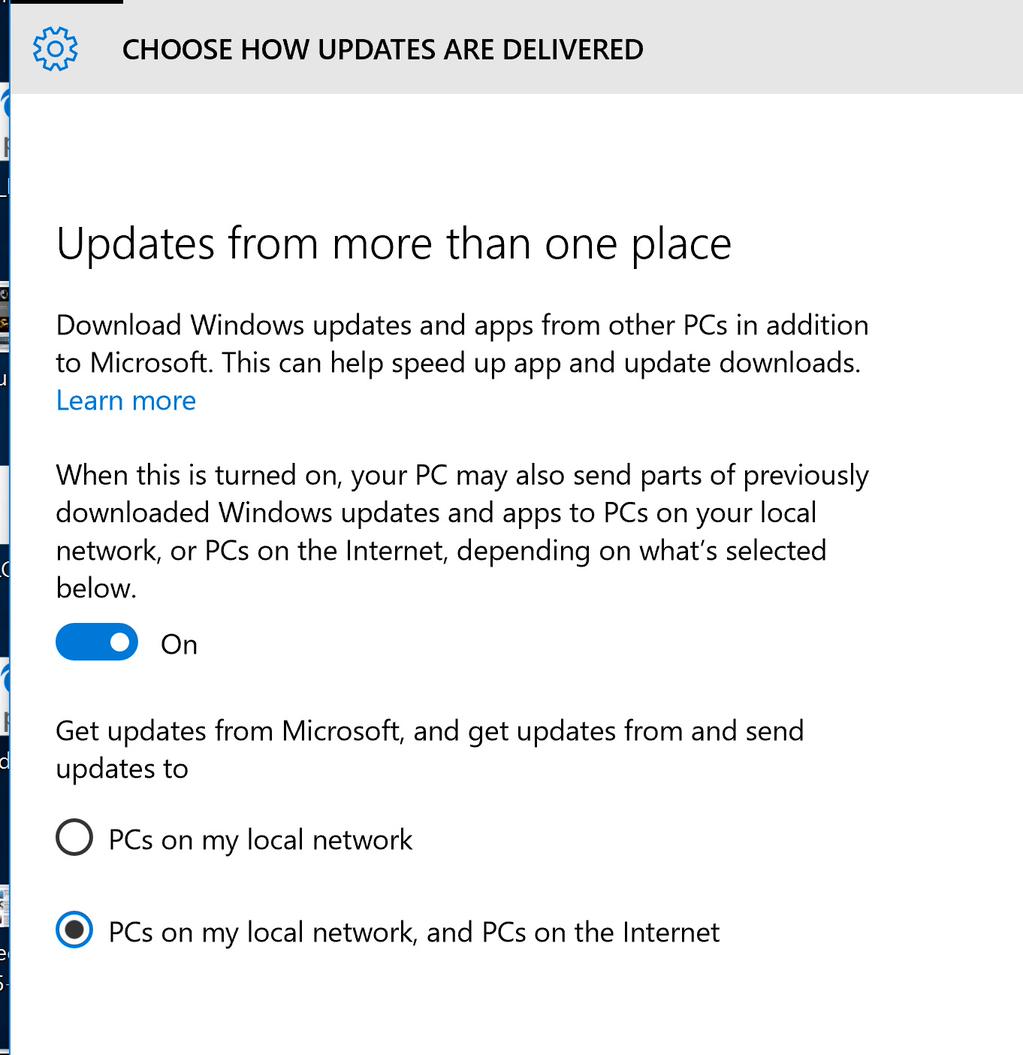The image size is (1023, 1055).
Task: Open the Learn more link
Action: [126, 400]
